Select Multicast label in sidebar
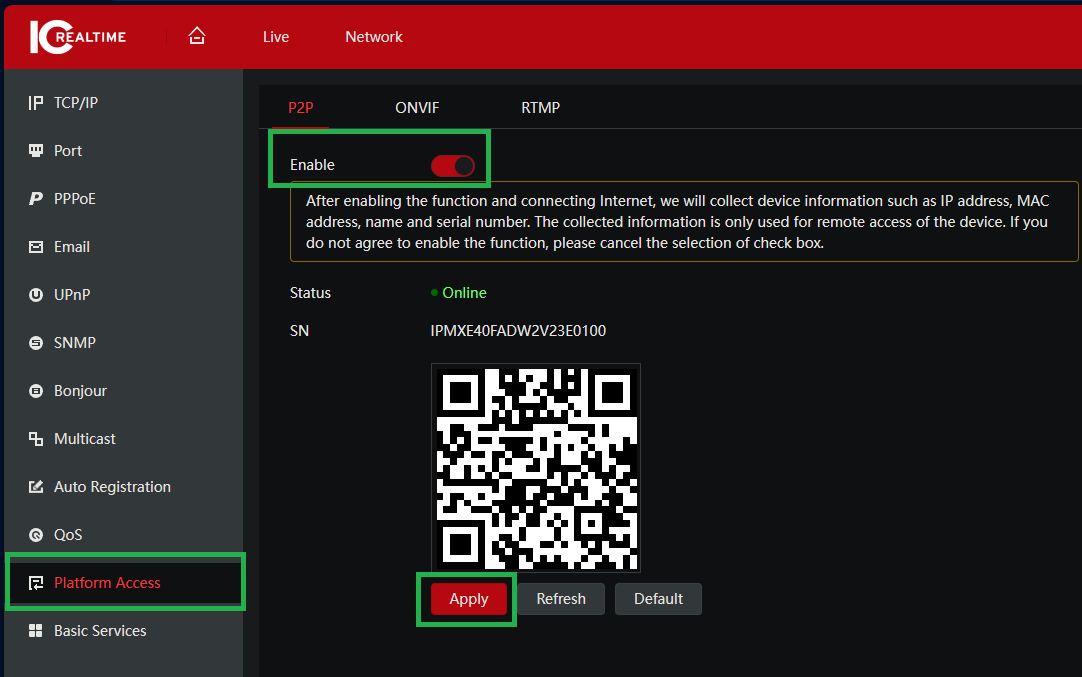Image resolution: width=1082 pixels, height=677 pixels. click(x=84, y=439)
